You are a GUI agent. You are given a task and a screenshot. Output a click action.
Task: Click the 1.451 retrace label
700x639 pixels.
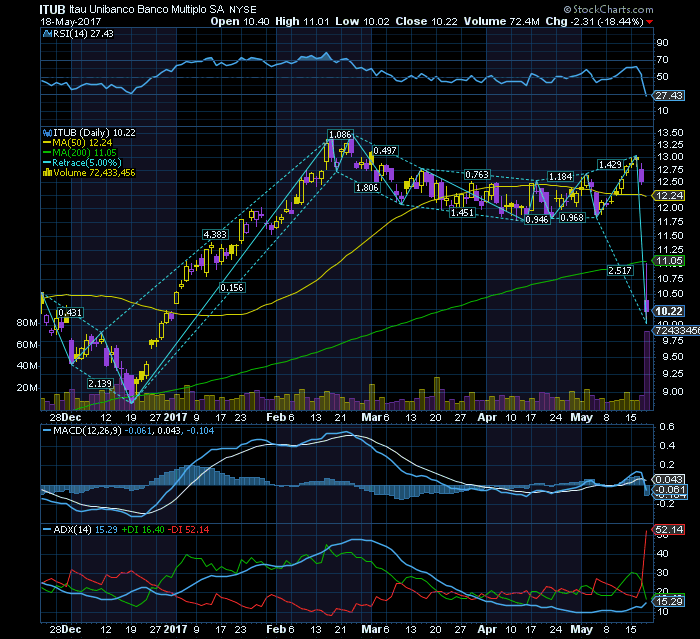[462, 213]
